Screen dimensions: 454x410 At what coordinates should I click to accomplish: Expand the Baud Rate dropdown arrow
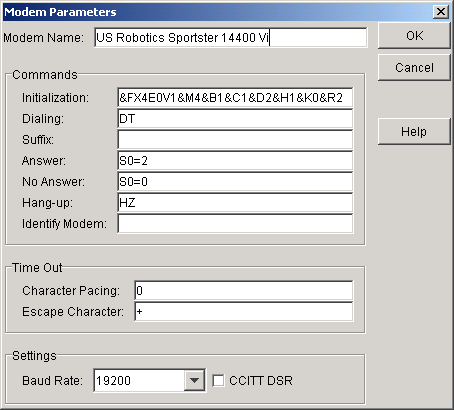coord(194,380)
